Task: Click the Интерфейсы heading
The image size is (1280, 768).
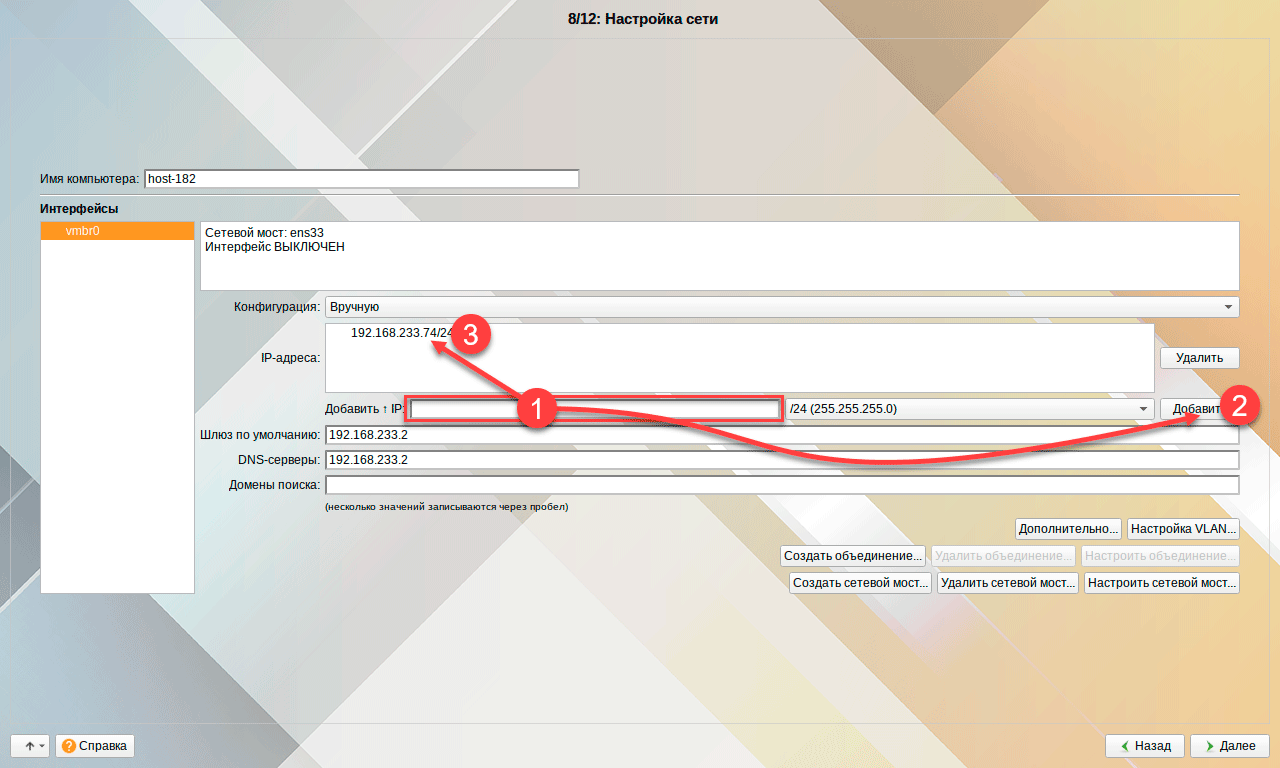Action: [79, 209]
